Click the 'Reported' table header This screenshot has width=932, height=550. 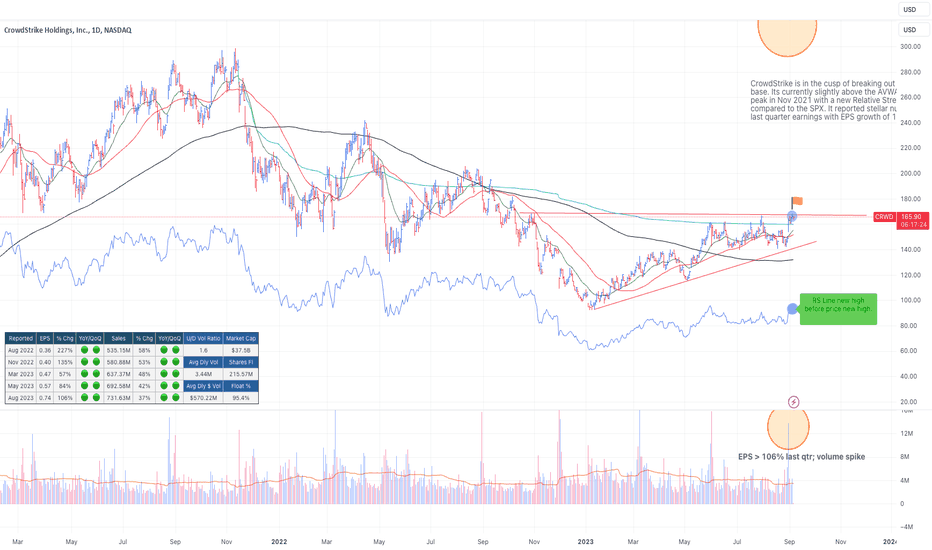pyautogui.click(x=21, y=338)
